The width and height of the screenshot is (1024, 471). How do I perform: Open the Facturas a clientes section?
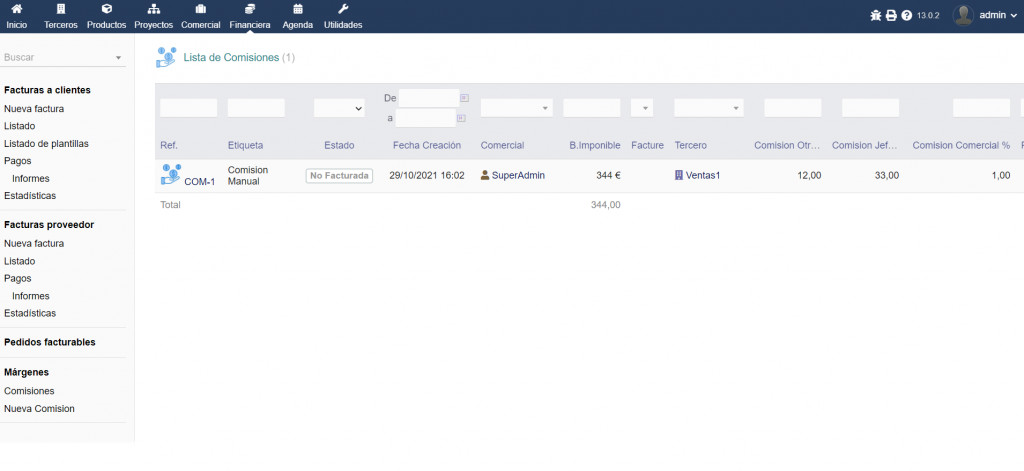pos(47,90)
